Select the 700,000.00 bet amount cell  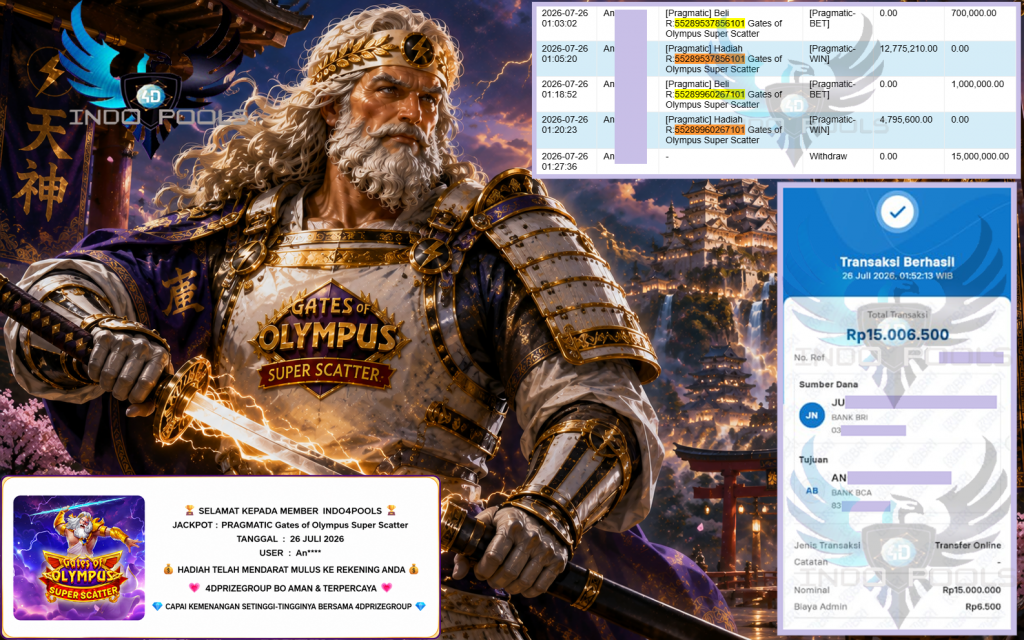click(974, 13)
